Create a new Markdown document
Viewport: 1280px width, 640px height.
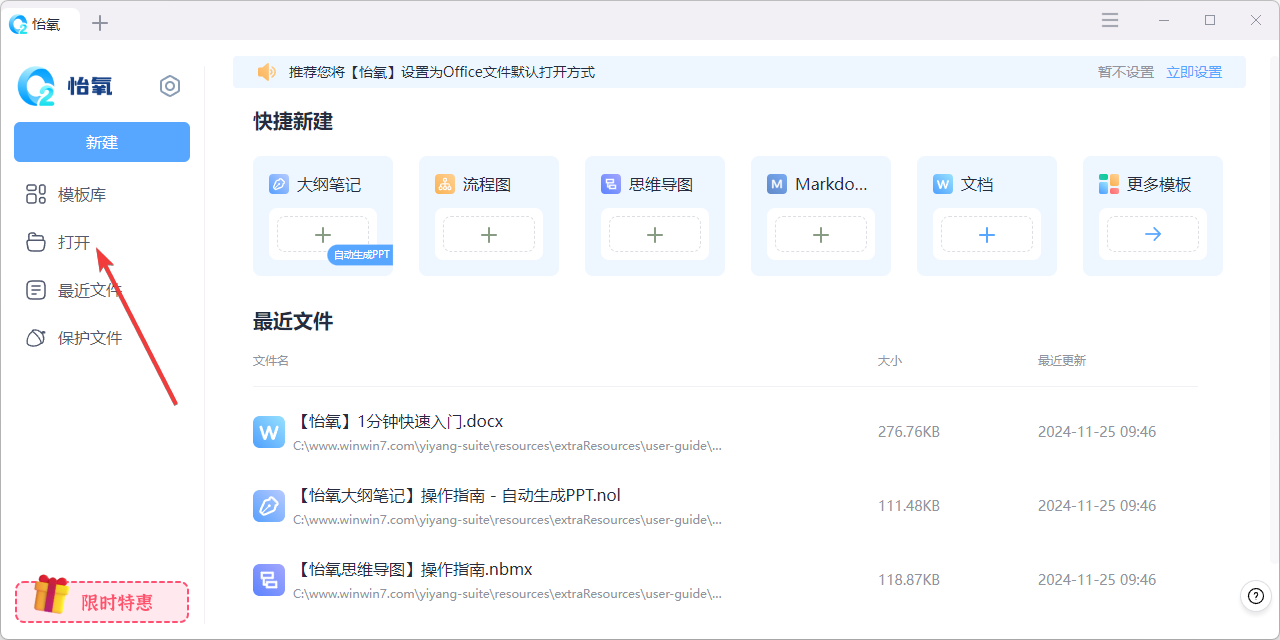tap(820, 234)
